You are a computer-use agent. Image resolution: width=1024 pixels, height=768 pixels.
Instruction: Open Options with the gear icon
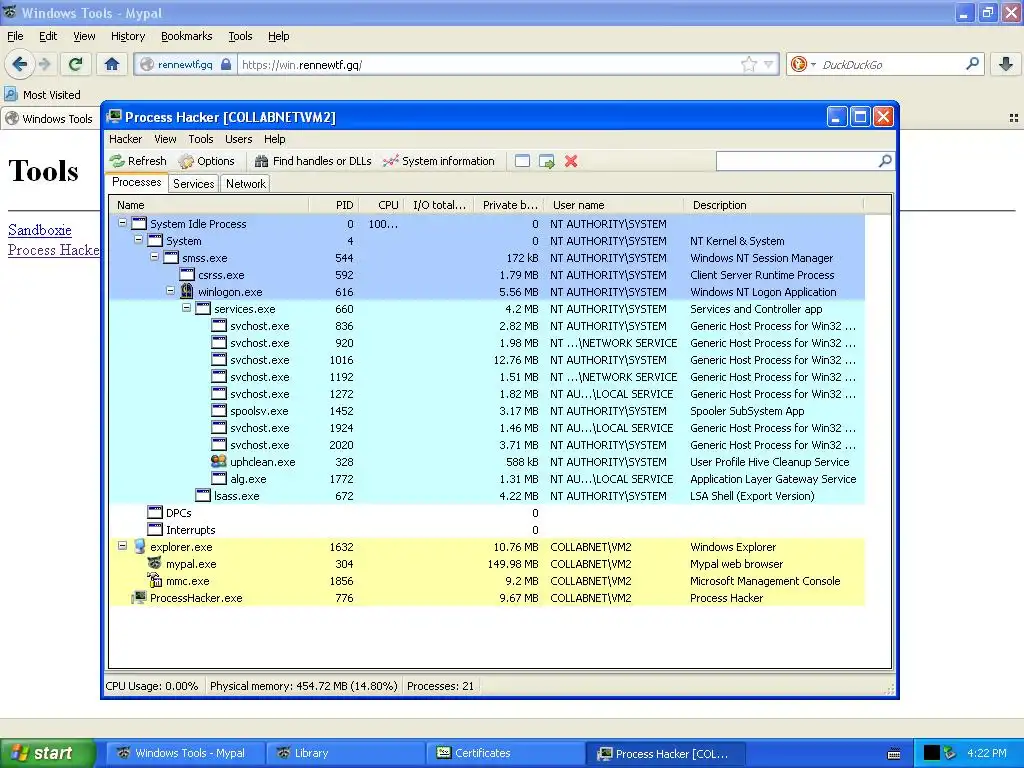coord(206,161)
